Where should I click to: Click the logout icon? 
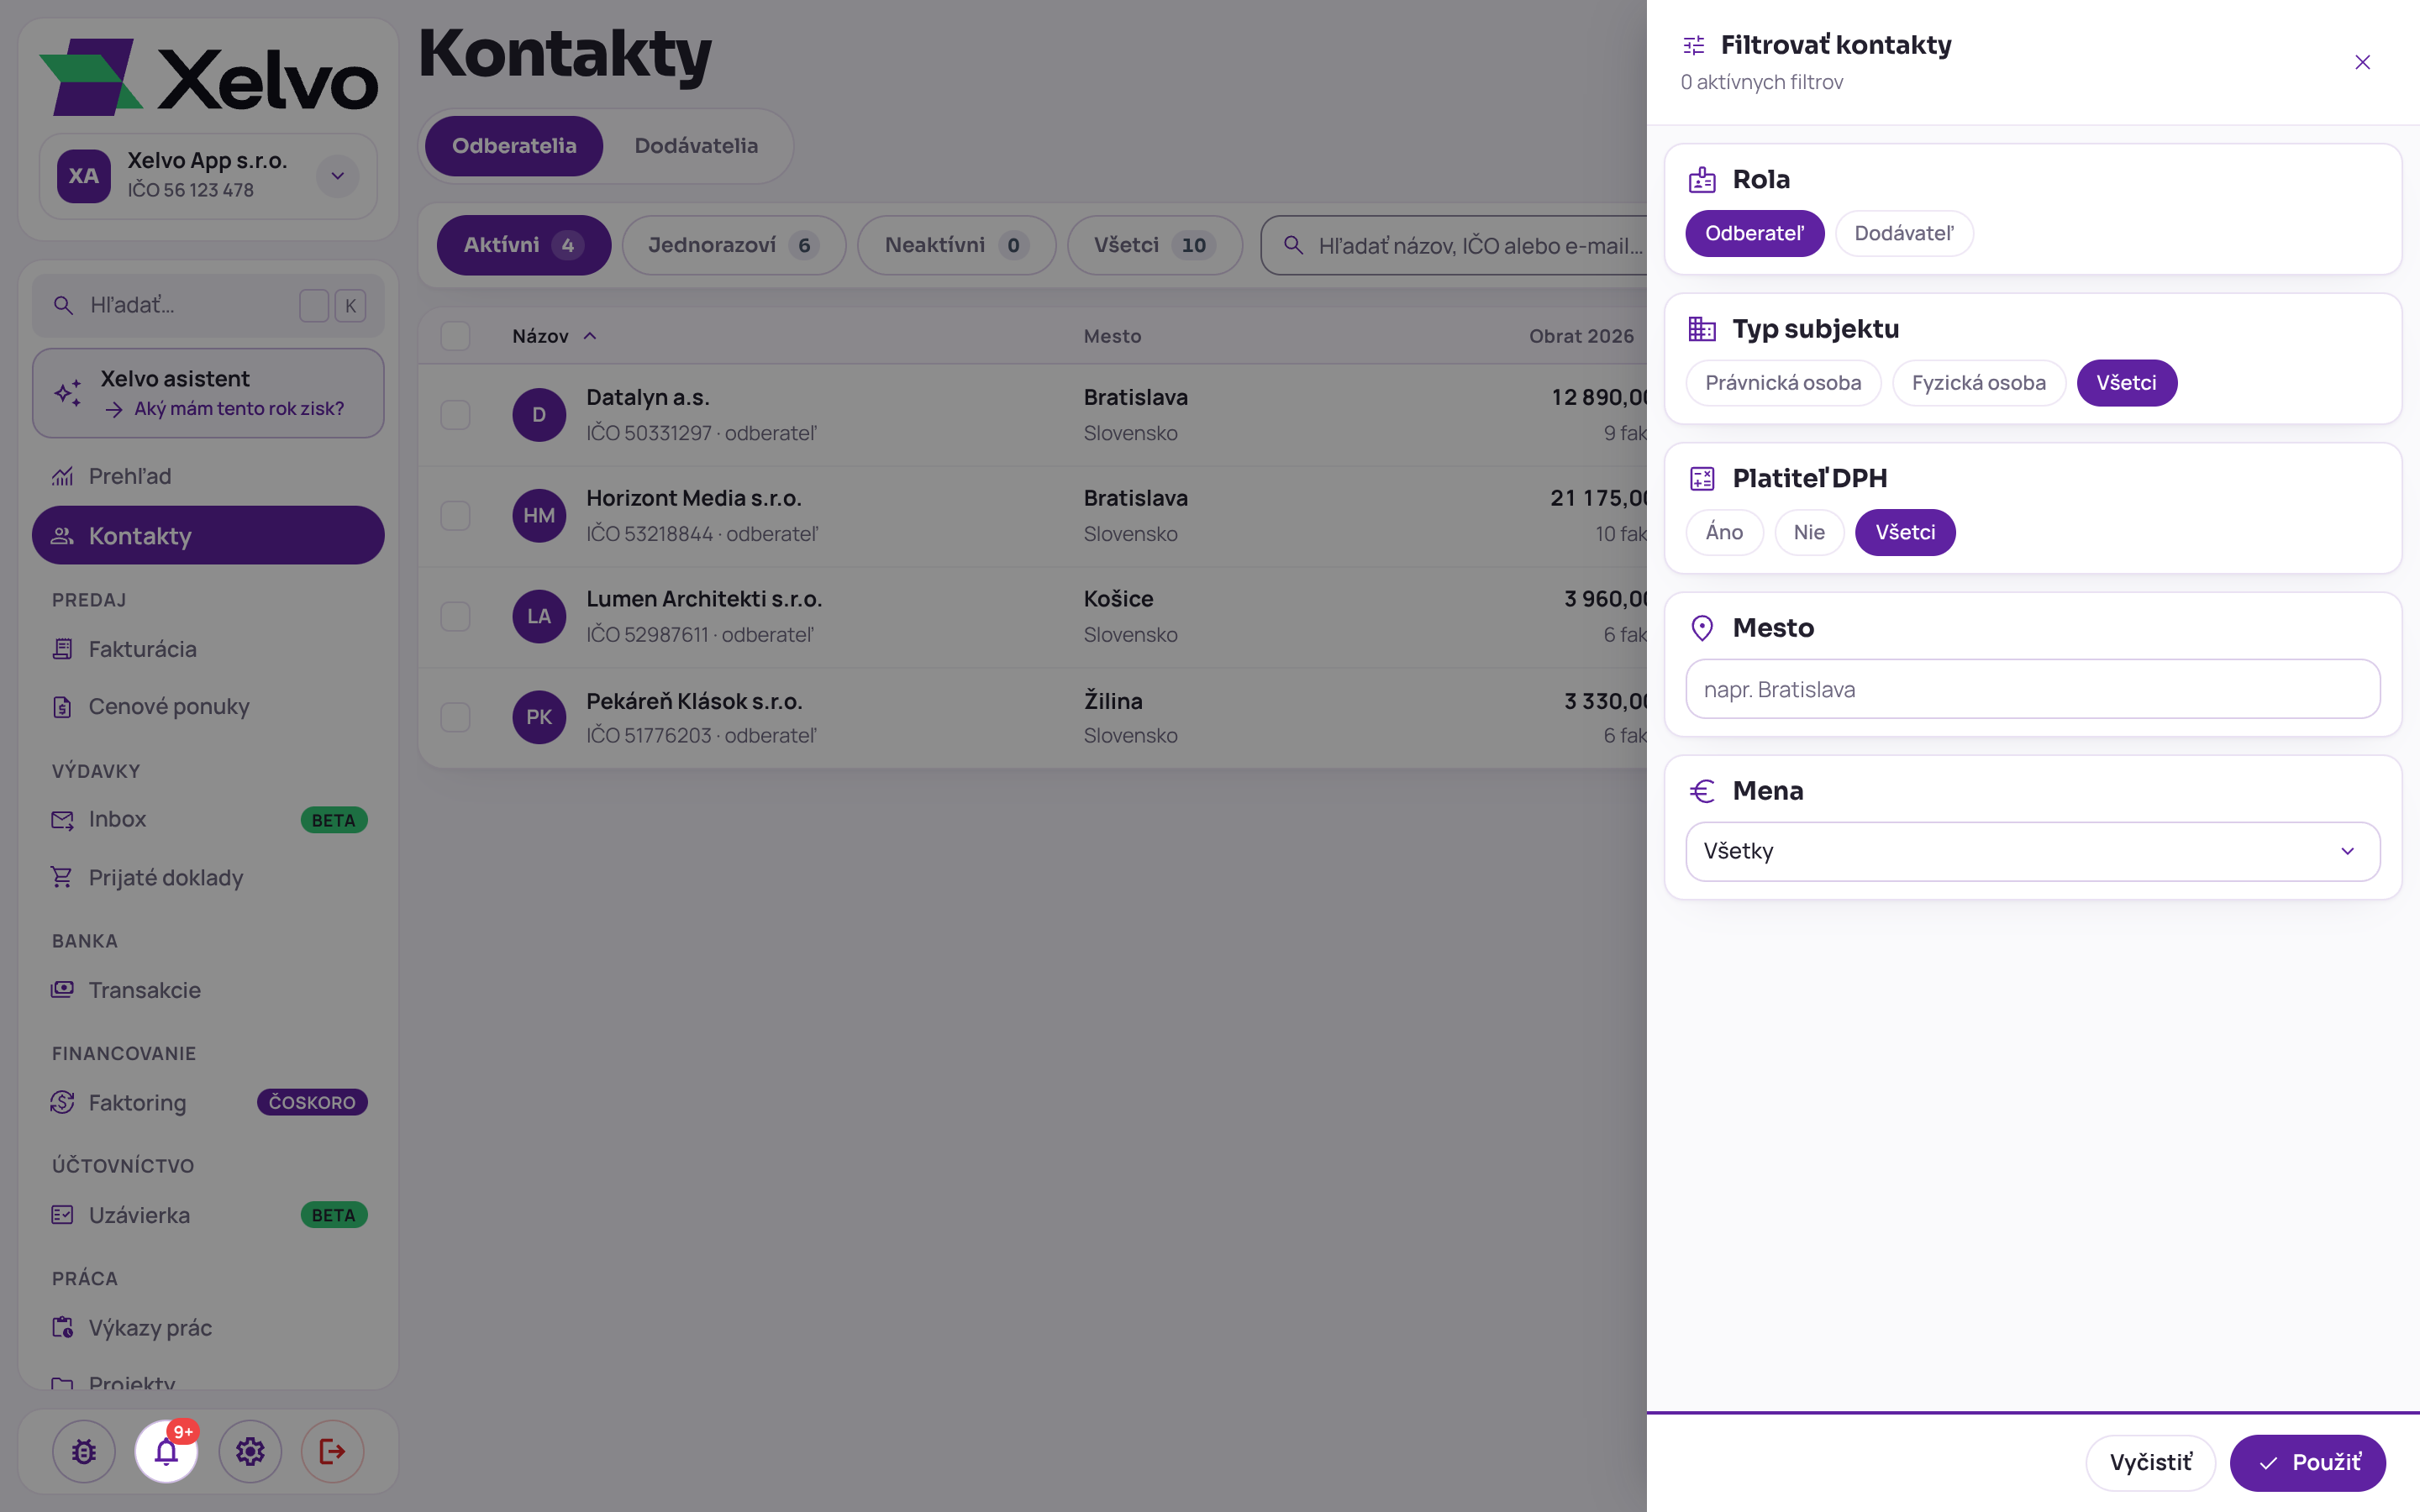coord(333,1451)
